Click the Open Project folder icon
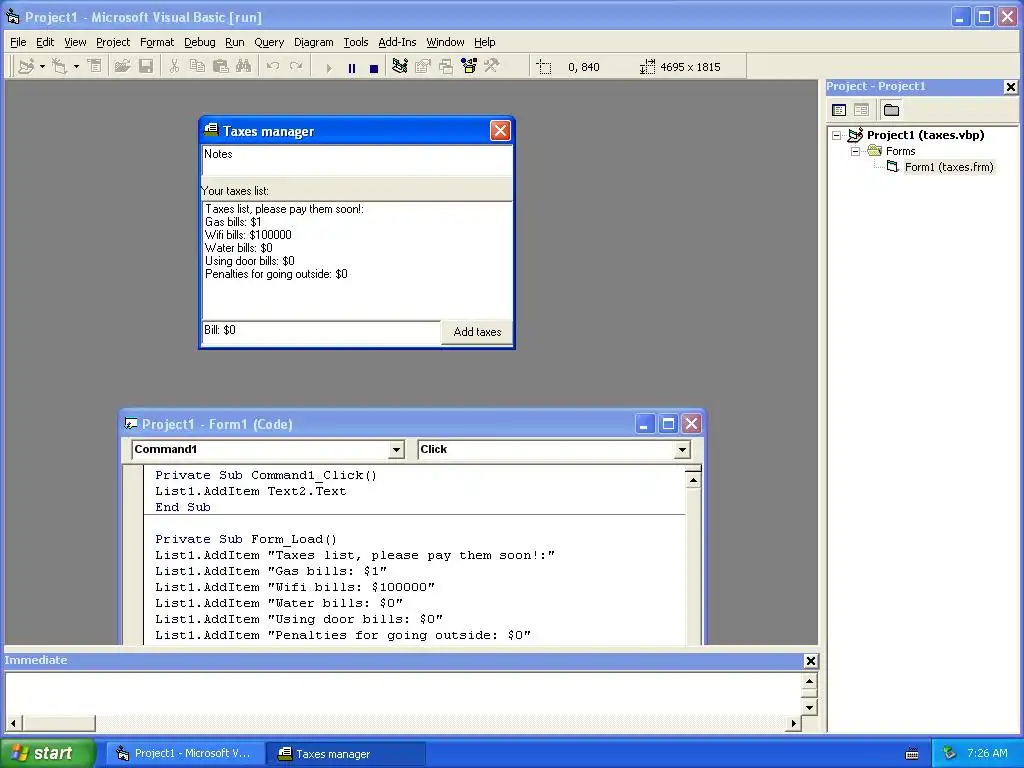 pos(122,66)
